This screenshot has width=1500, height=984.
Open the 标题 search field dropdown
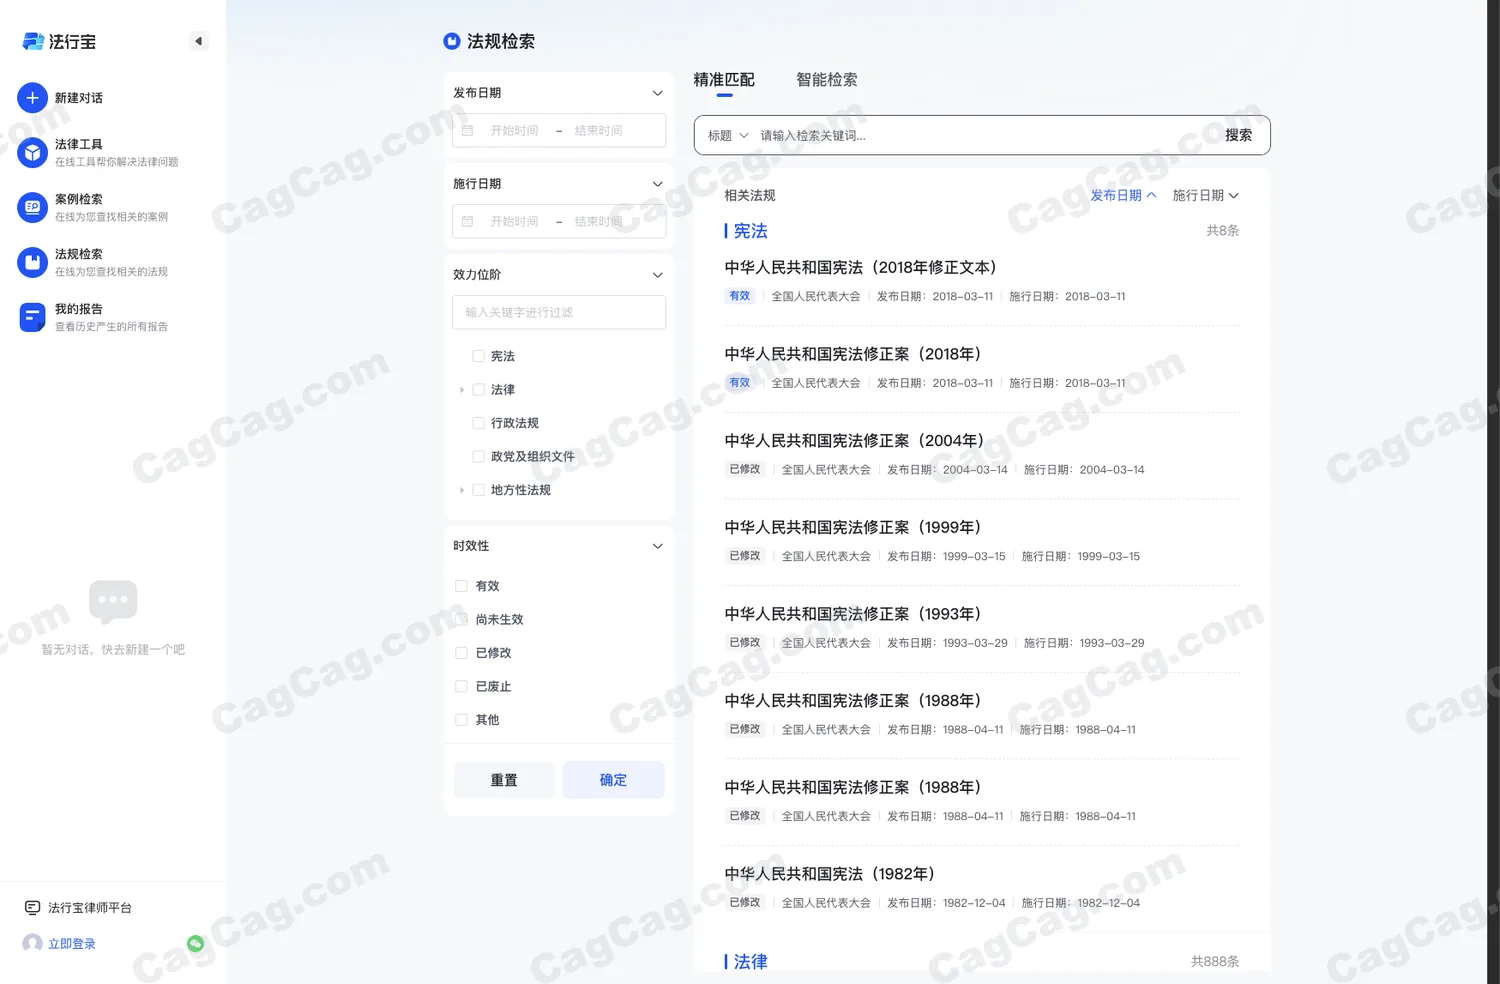[x=728, y=136]
